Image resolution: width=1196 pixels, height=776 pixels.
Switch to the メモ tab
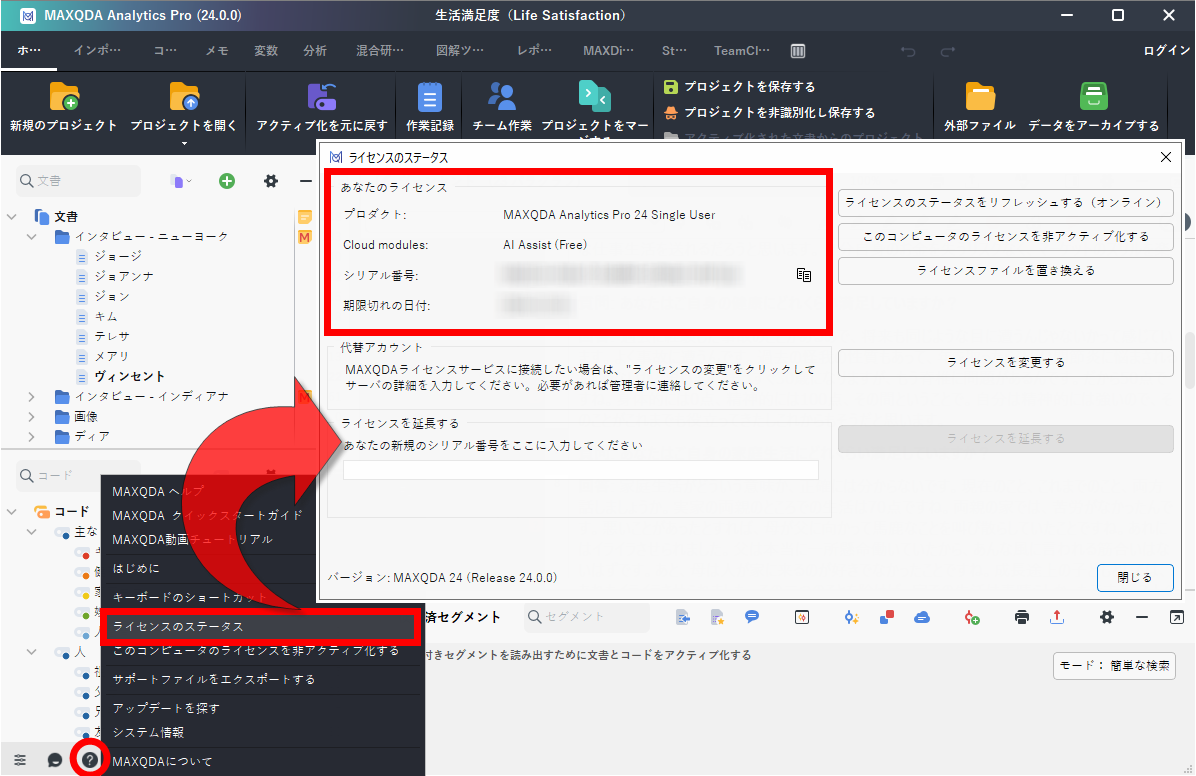217,50
